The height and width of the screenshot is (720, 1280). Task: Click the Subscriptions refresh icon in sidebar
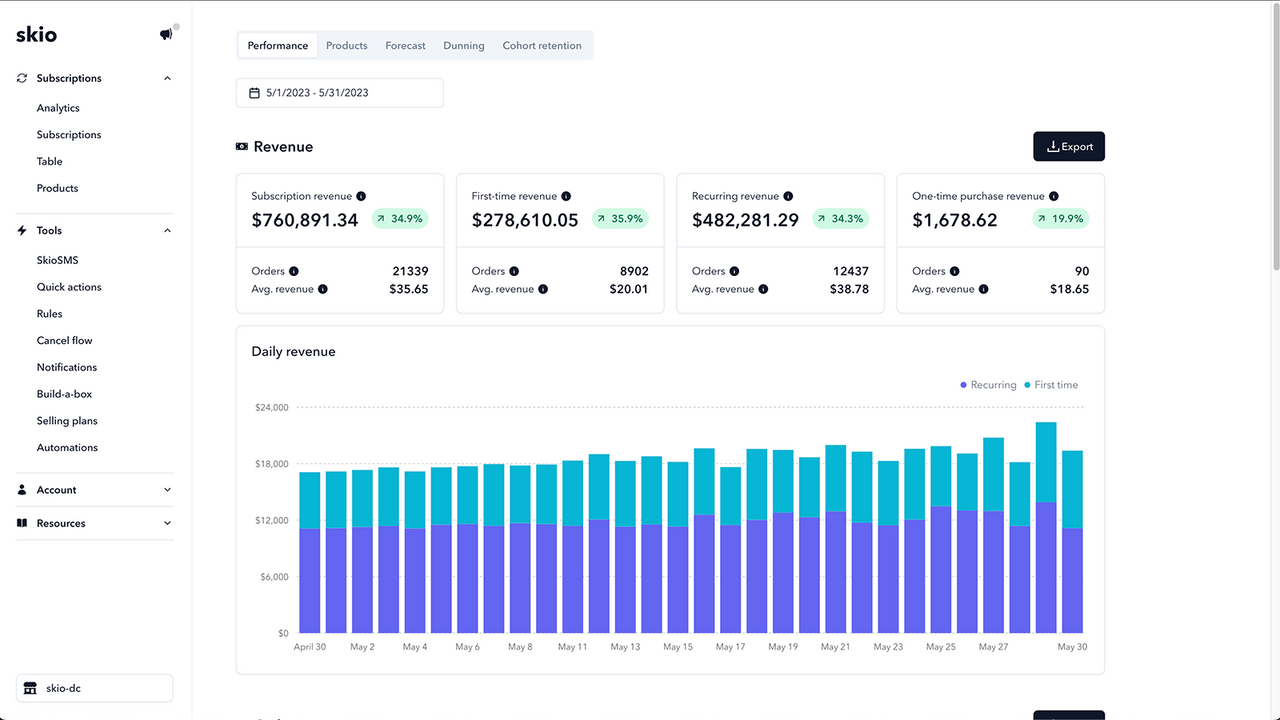(20, 78)
